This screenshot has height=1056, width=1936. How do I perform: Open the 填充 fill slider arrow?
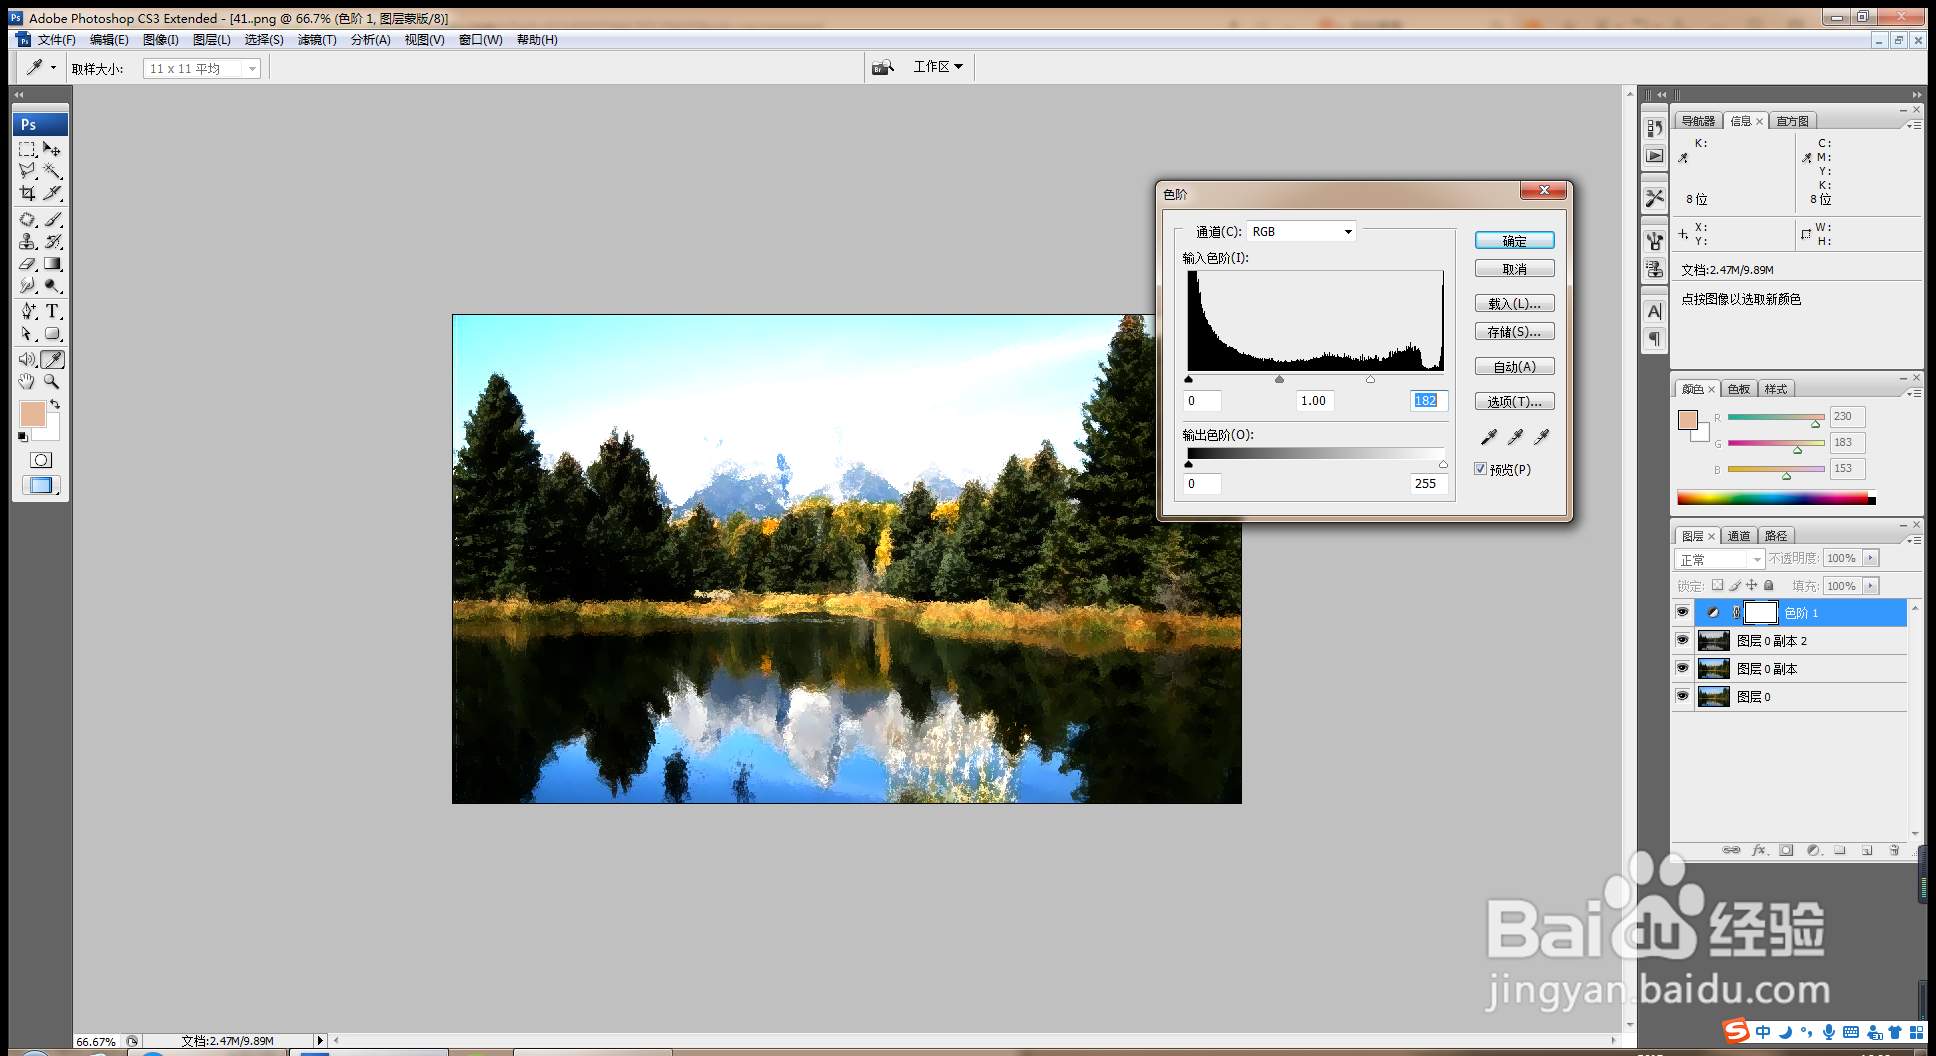pos(1871,586)
